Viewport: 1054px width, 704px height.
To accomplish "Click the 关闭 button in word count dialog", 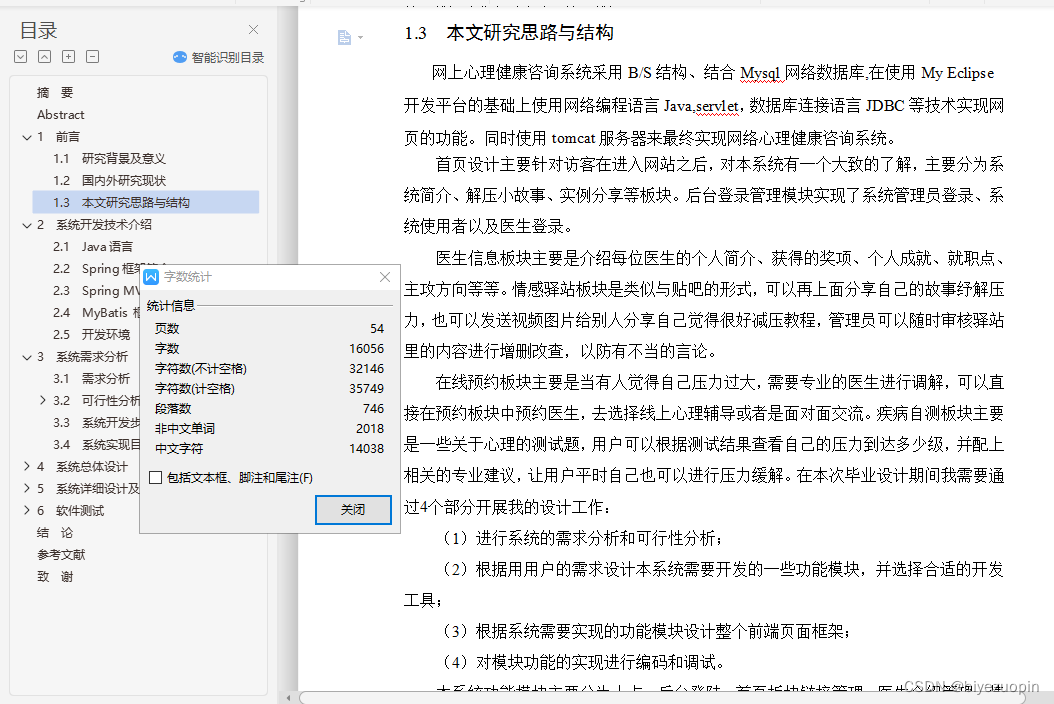I will click(x=353, y=510).
